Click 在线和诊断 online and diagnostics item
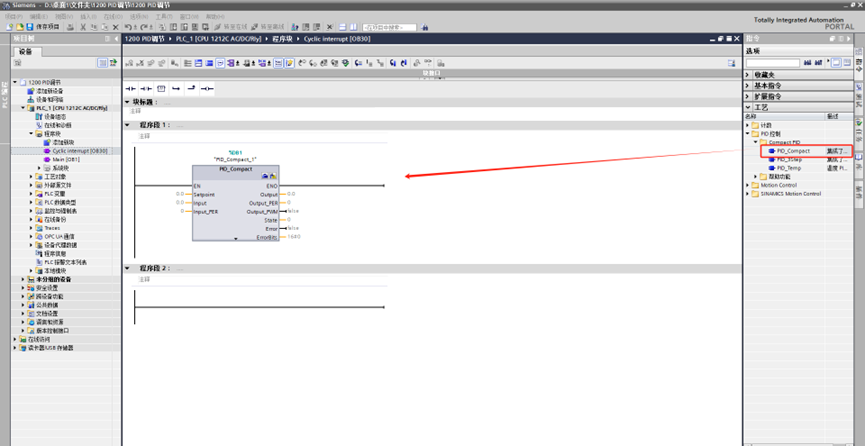 click(x=57, y=125)
